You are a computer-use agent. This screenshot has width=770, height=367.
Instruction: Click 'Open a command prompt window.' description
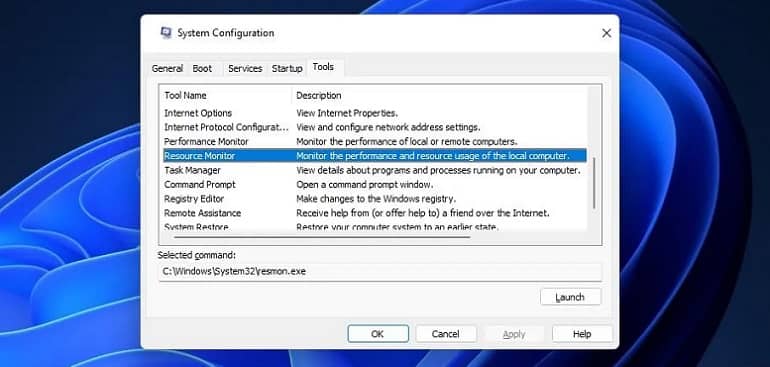coord(364,185)
